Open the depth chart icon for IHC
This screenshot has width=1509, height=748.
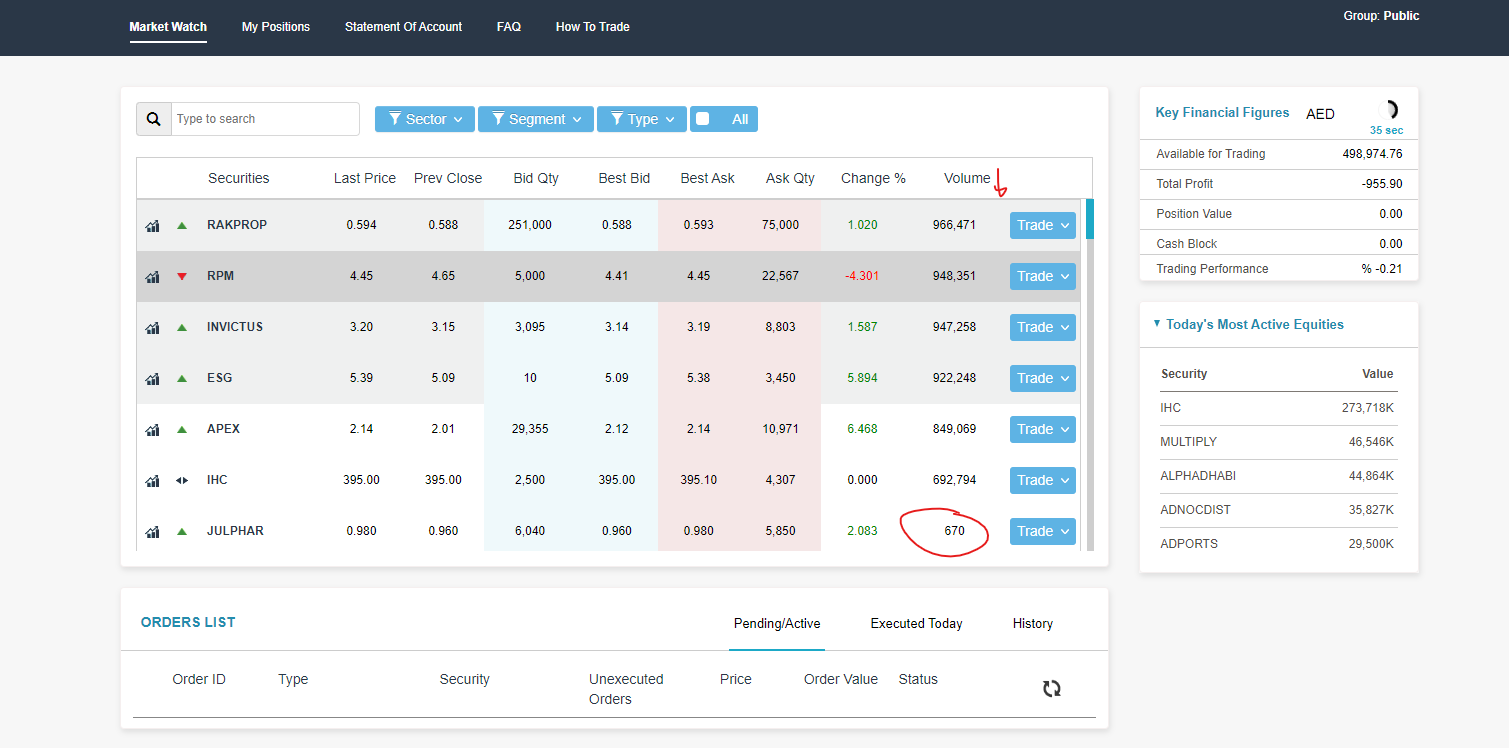152,480
